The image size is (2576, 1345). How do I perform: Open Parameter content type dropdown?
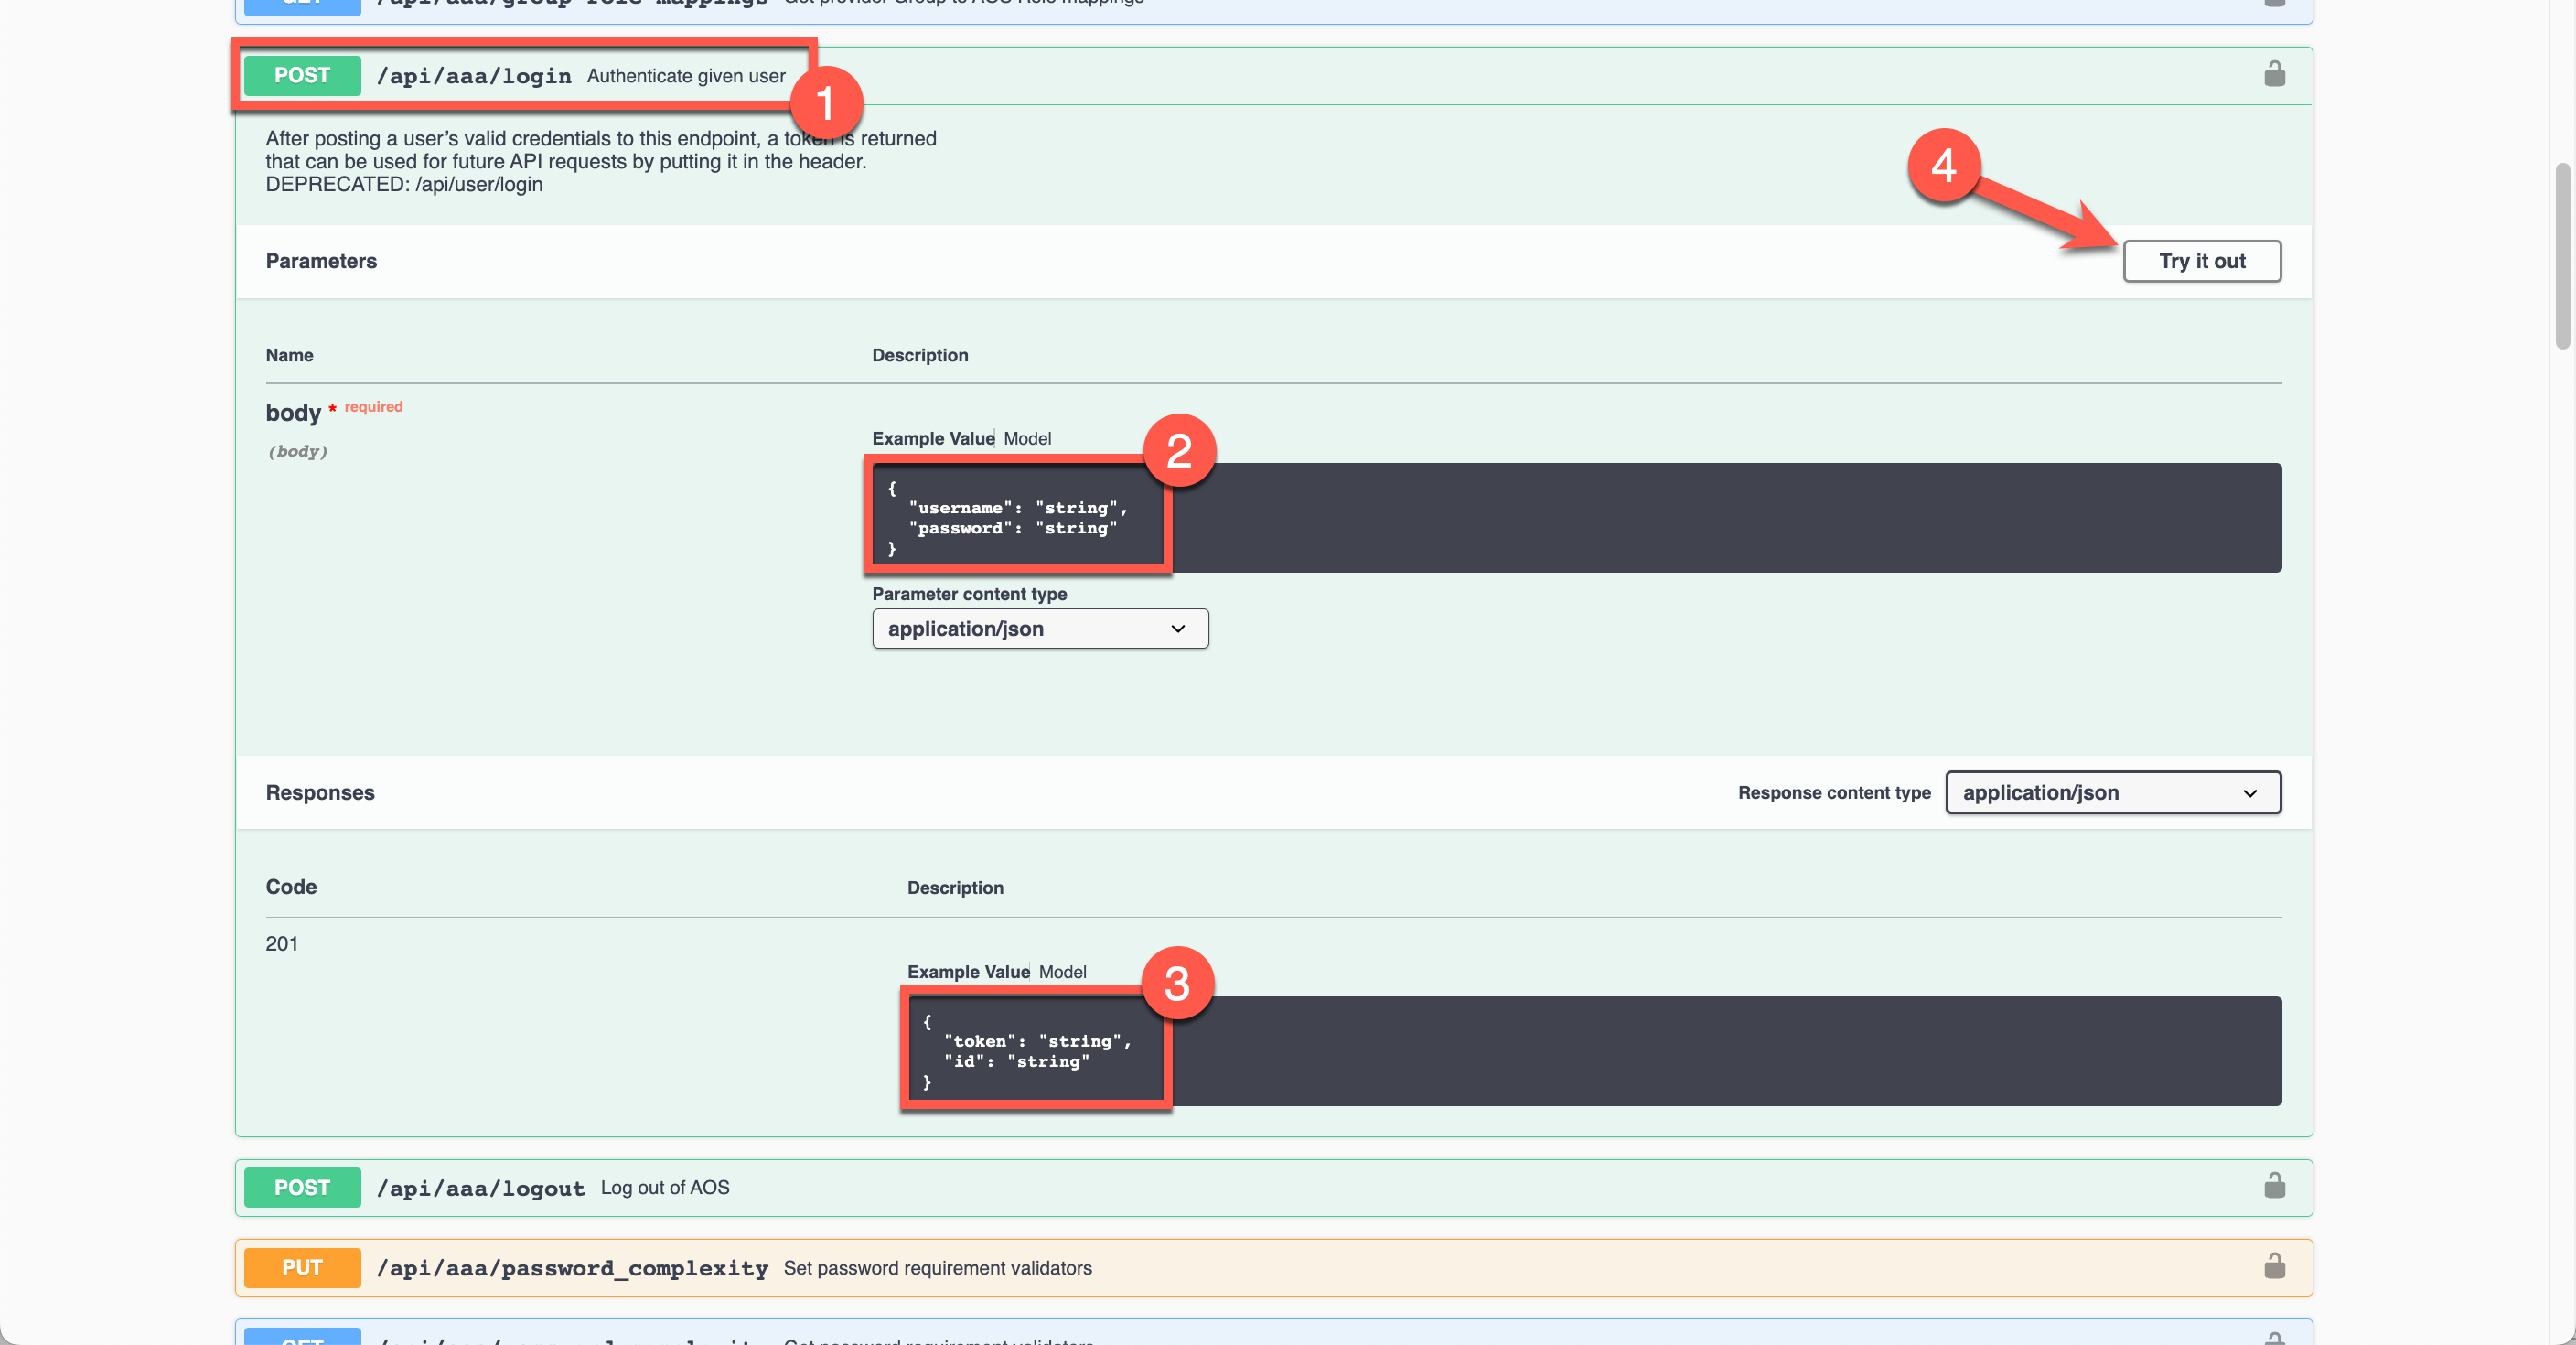tap(1039, 629)
